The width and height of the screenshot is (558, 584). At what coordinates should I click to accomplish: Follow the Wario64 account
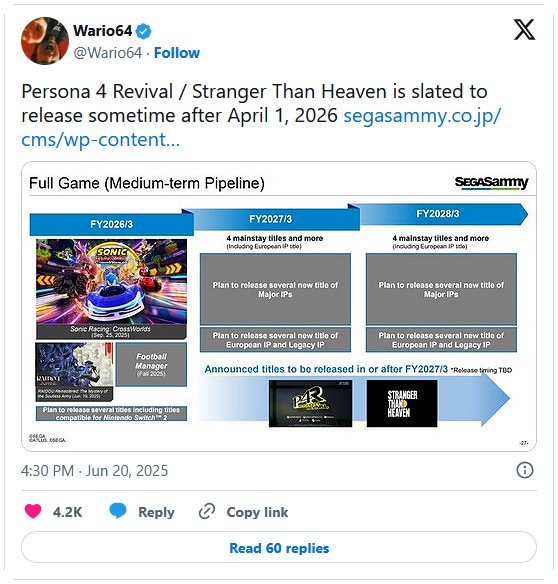tap(177, 53)
